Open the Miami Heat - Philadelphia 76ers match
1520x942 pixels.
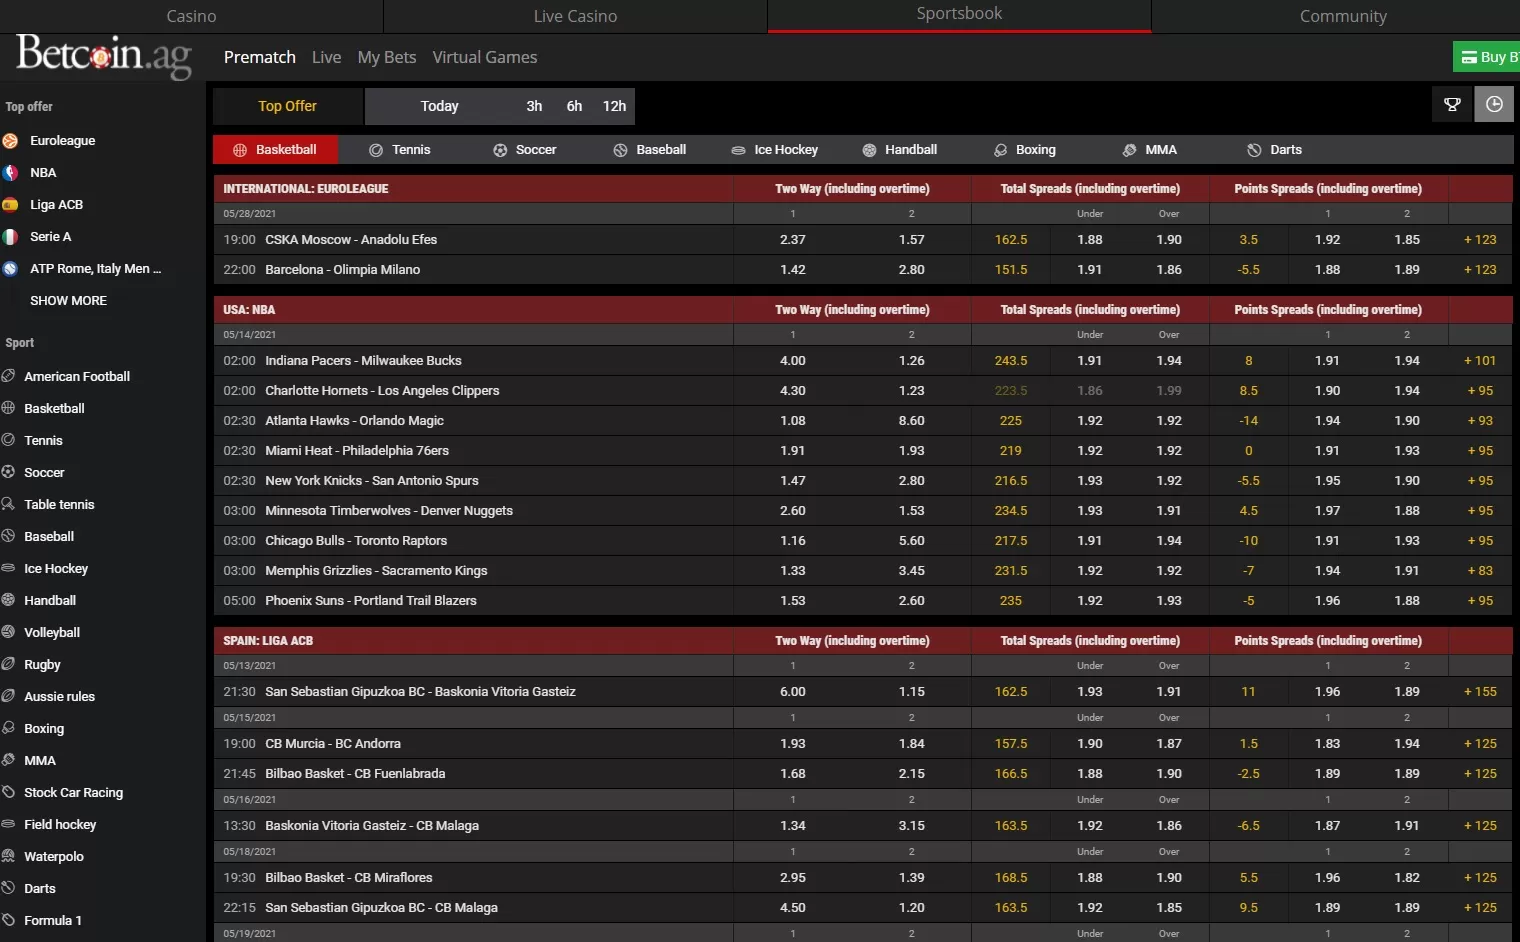(x=357, y=451)
